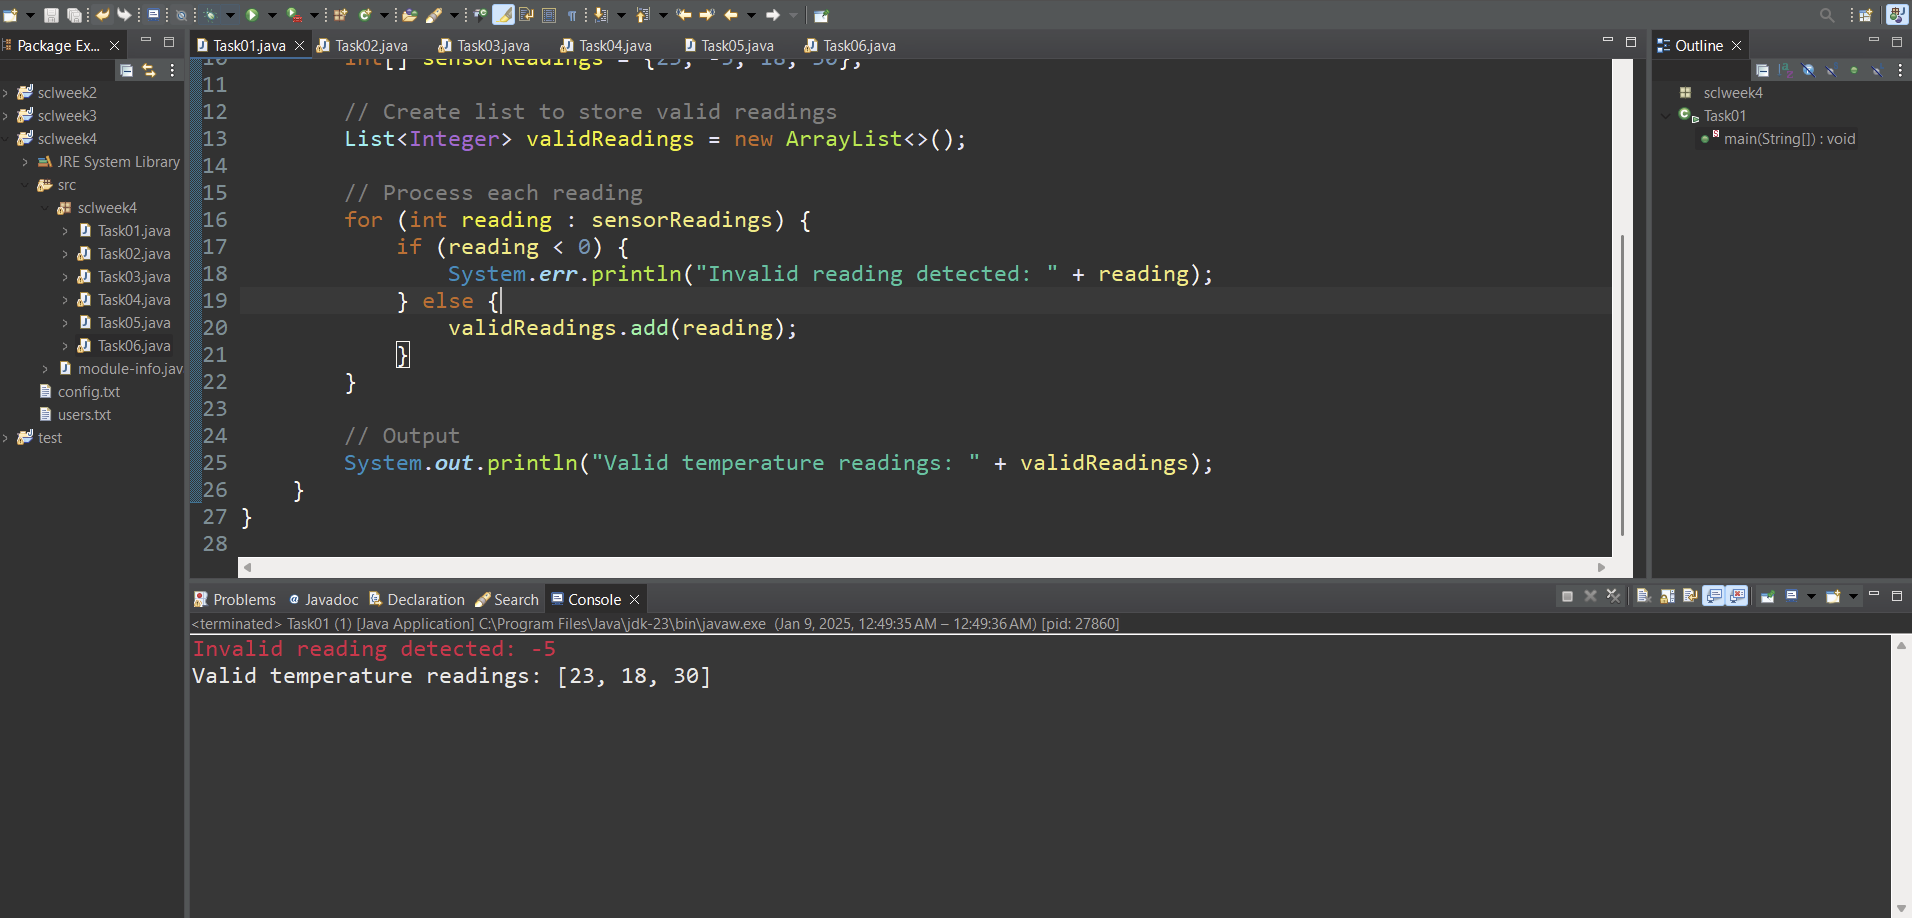Screen dimensions: 1912x918
Task: Toggle Block Selection mode
Action: [549, 15]
